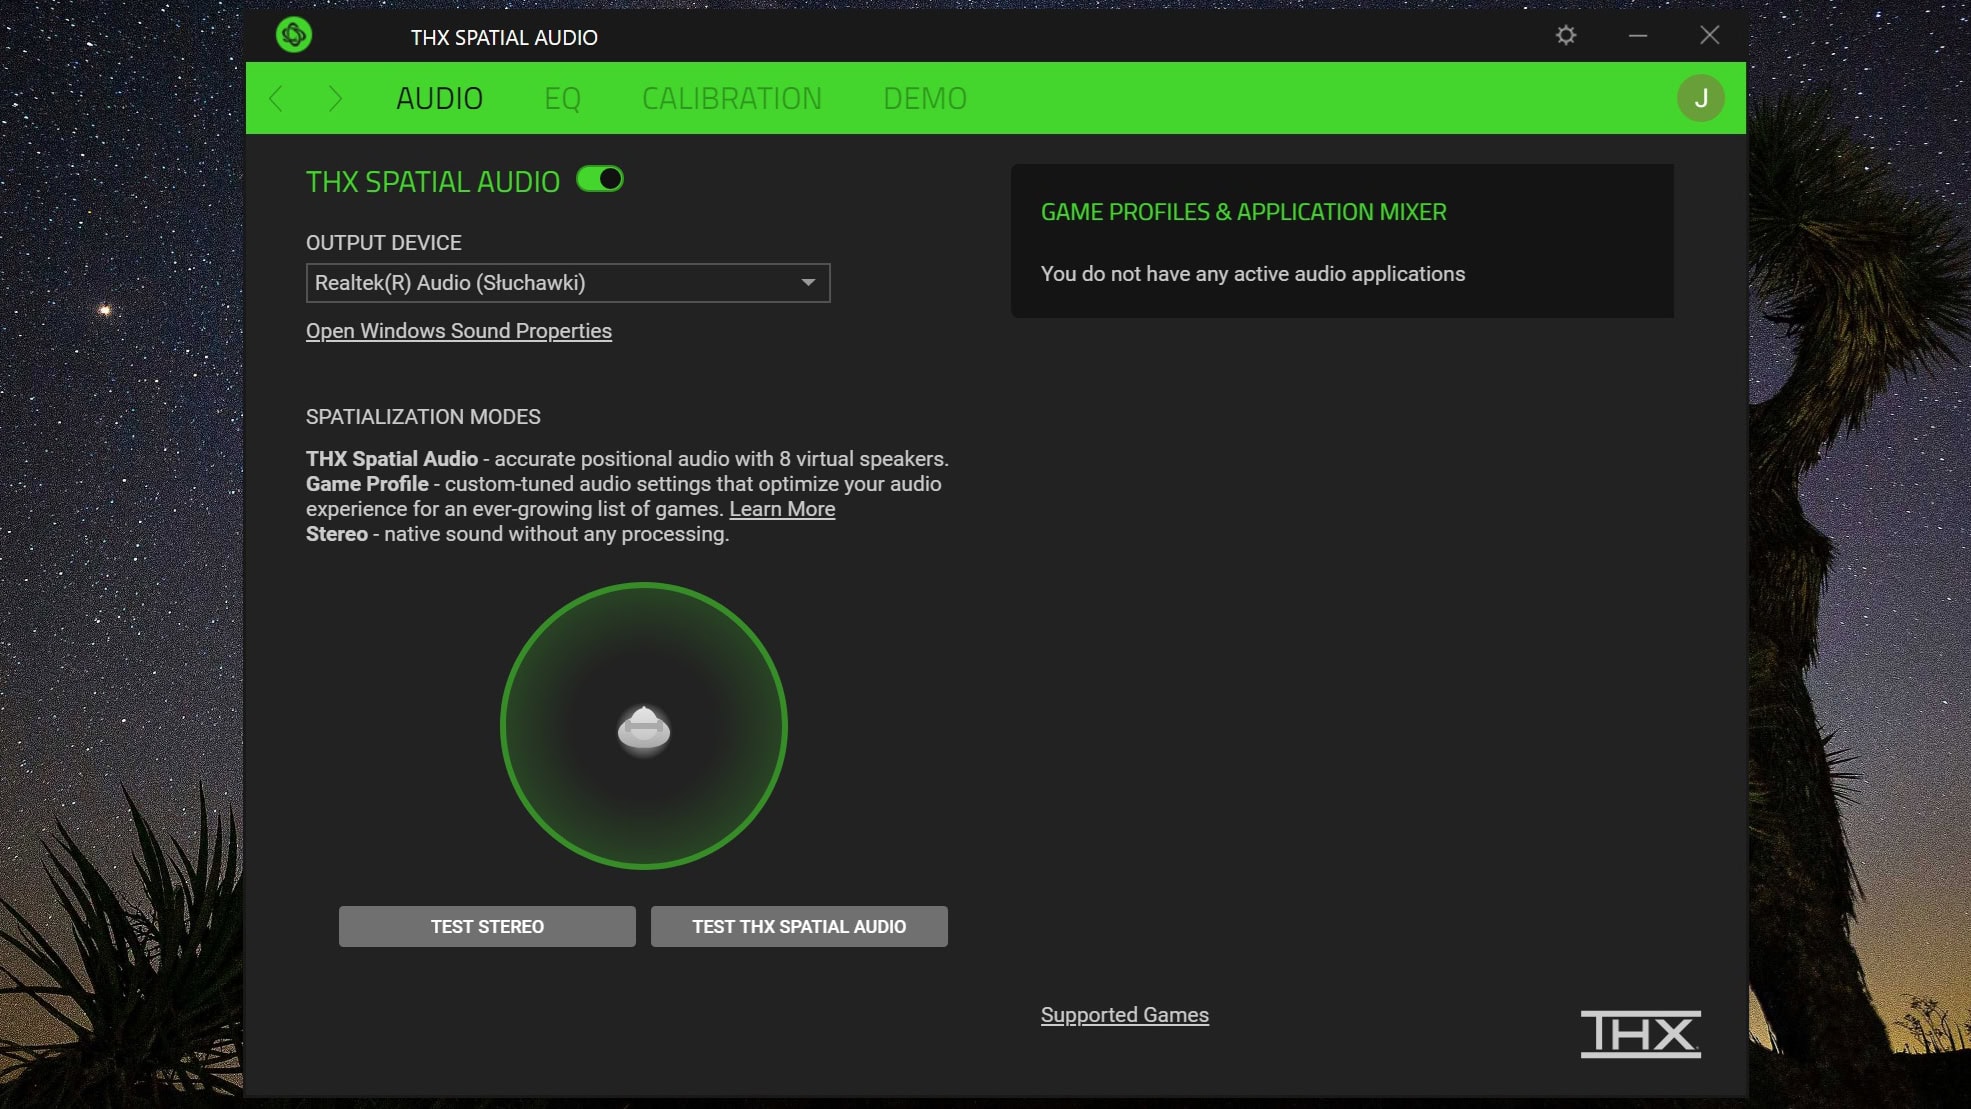Switch to the CALIBRATION tab
Image resolution: width=1971 pixels, height=1109 pixels.
tap(732, 98)
